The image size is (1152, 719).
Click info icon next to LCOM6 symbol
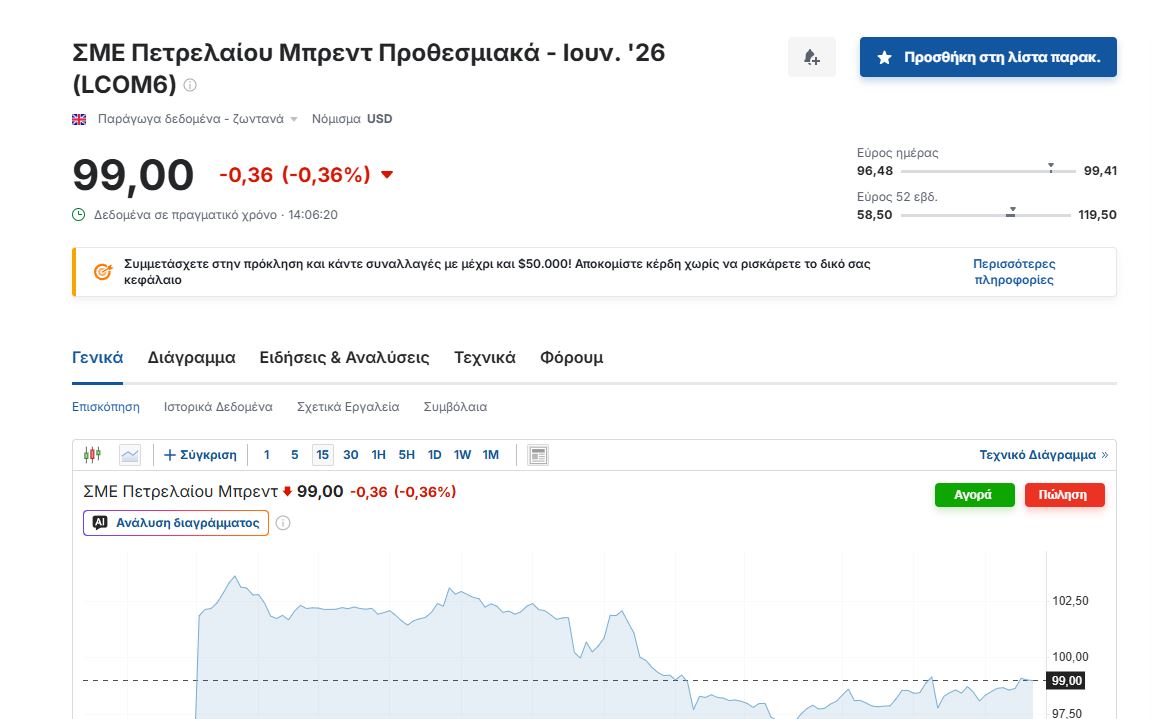(190, 85)
